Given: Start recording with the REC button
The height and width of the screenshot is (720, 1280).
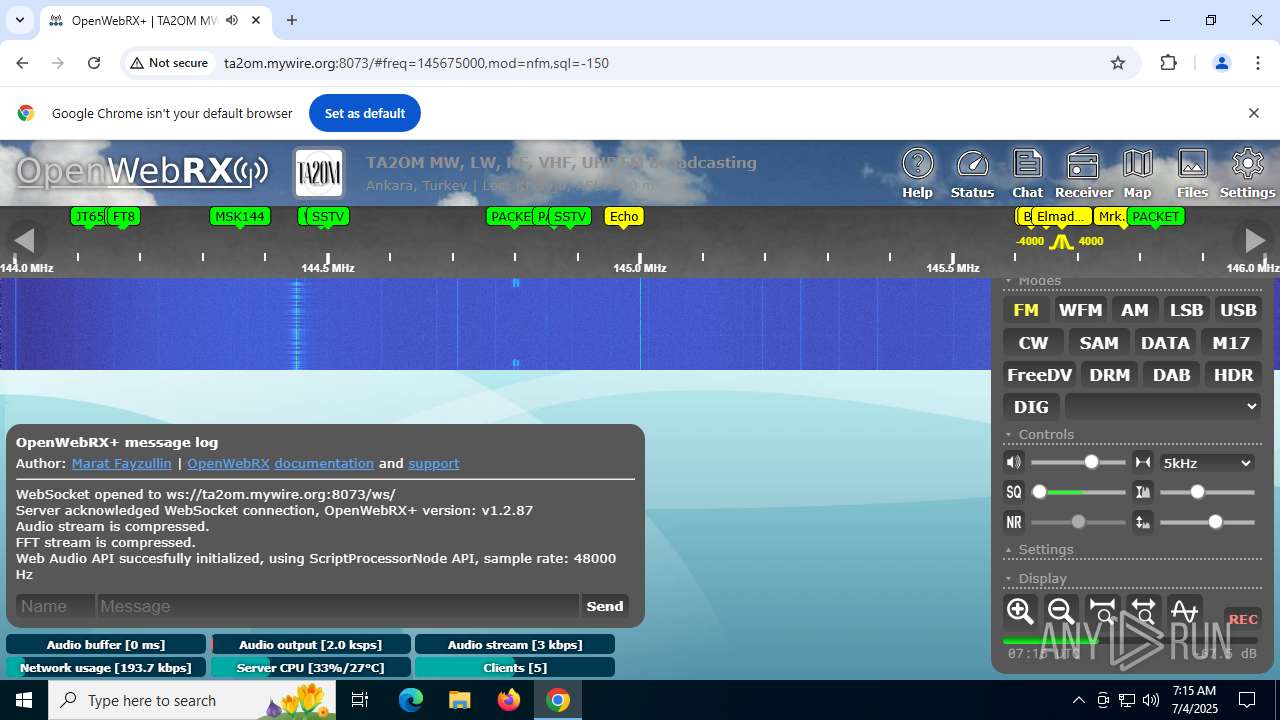Looking at the screenshot, I should [1243, 619].
